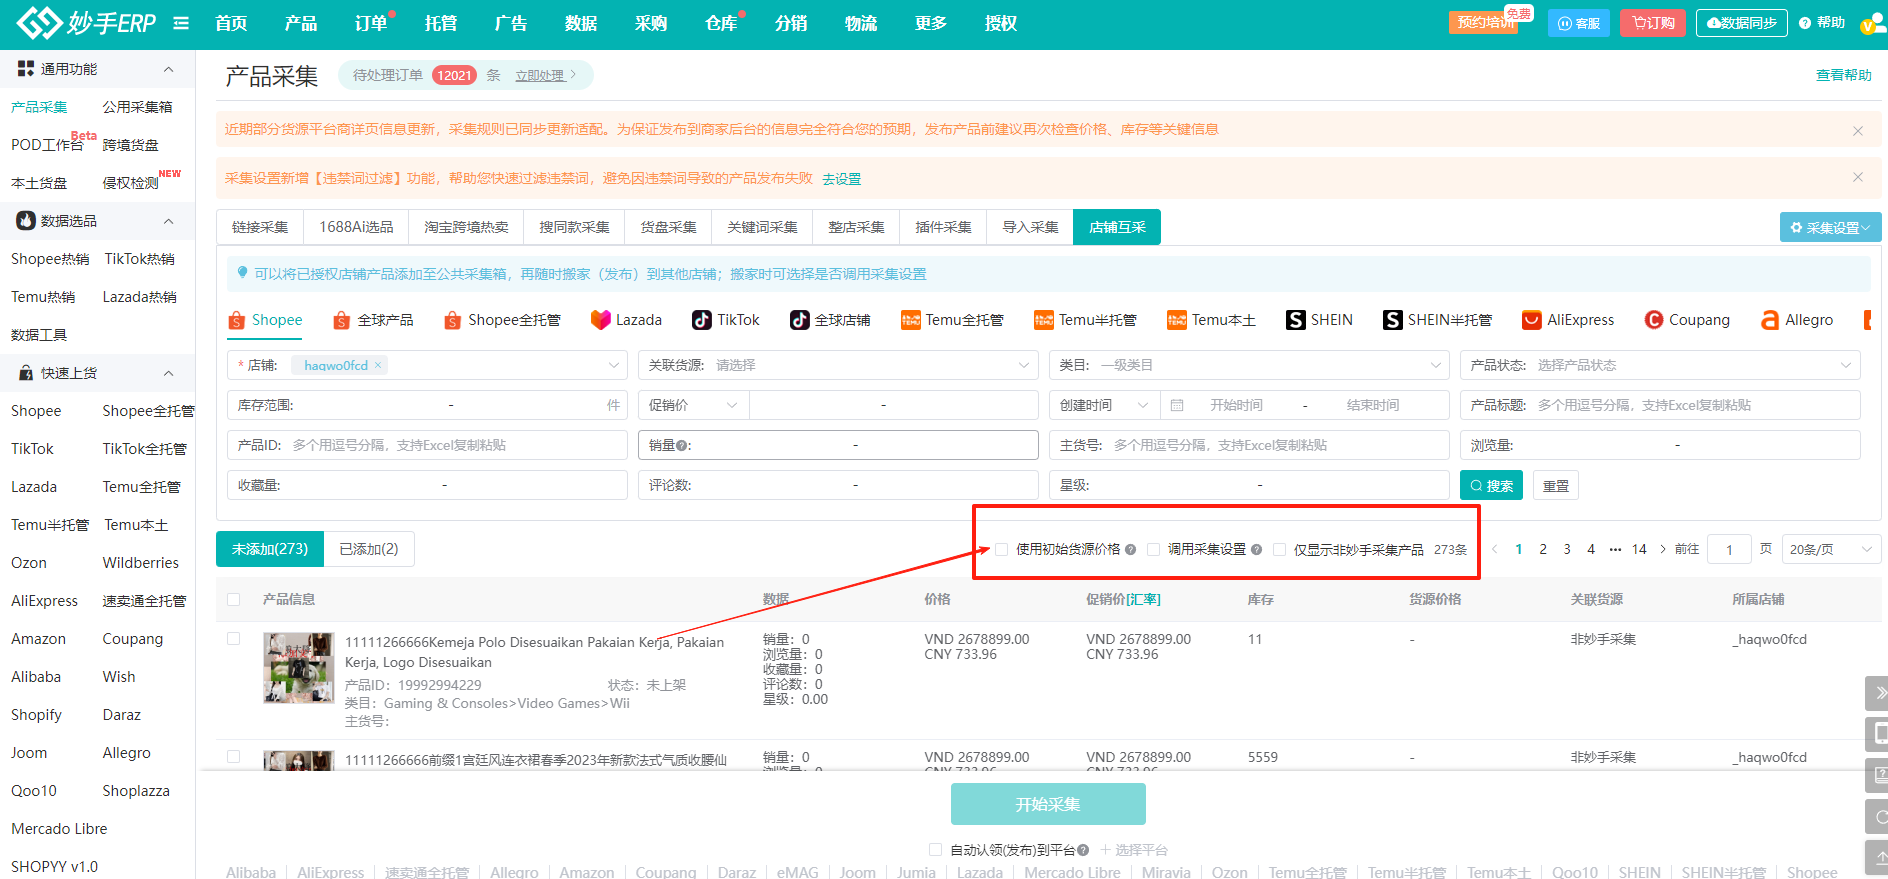Click the 产品ID input field
Viewport: 1888px width, 879px height.
click(427, 445)
